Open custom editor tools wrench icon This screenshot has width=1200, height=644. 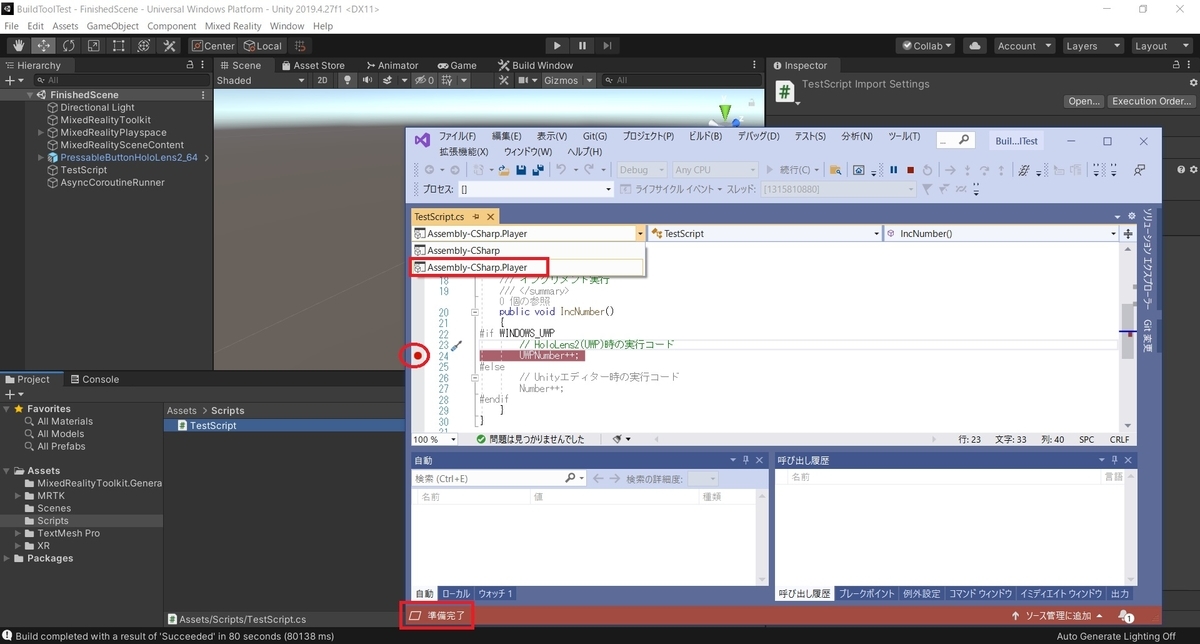(169, 46)
